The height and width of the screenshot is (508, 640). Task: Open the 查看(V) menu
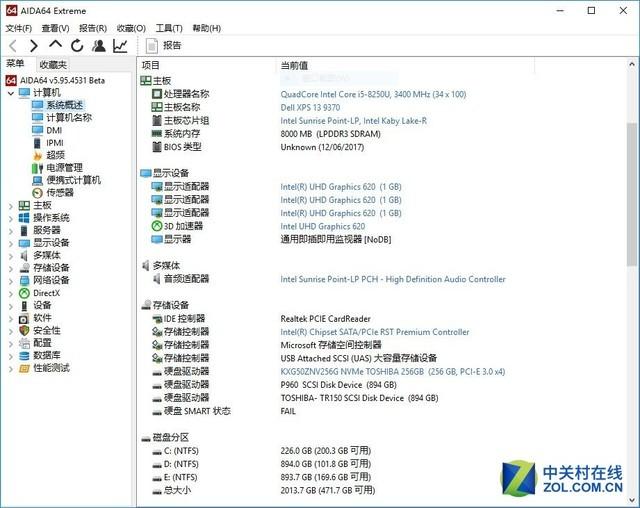(55, 28)
